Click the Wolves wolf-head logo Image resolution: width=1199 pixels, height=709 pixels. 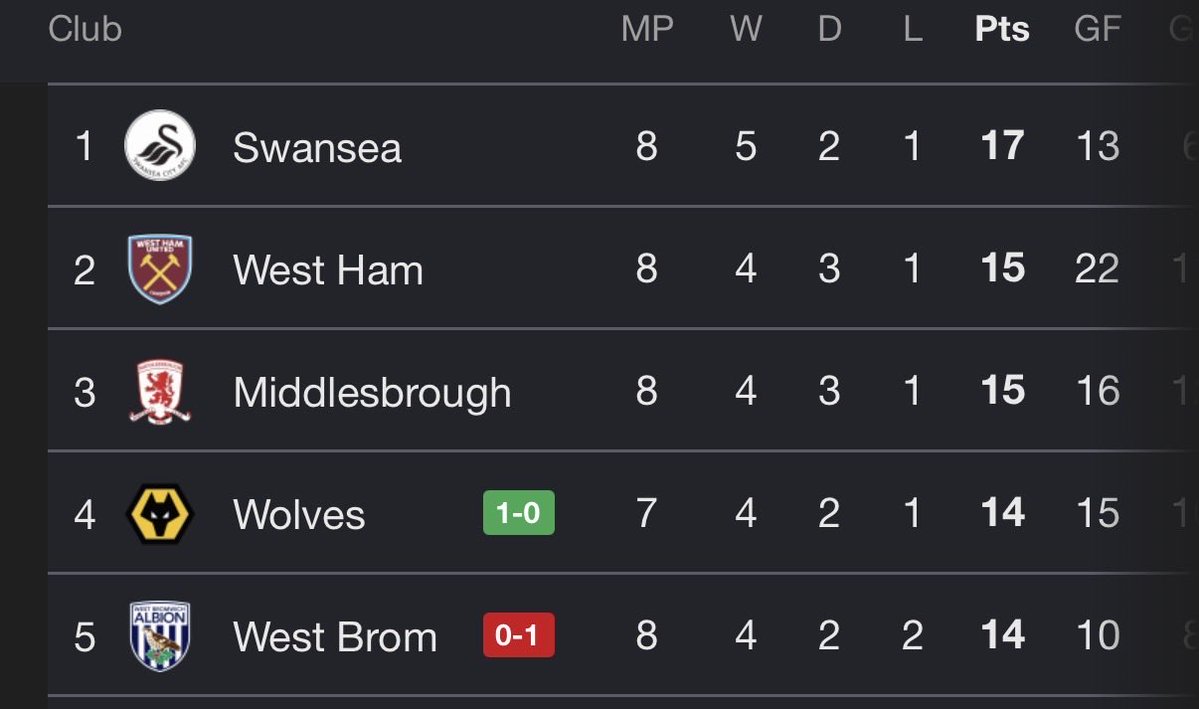[x=160, y=513]
